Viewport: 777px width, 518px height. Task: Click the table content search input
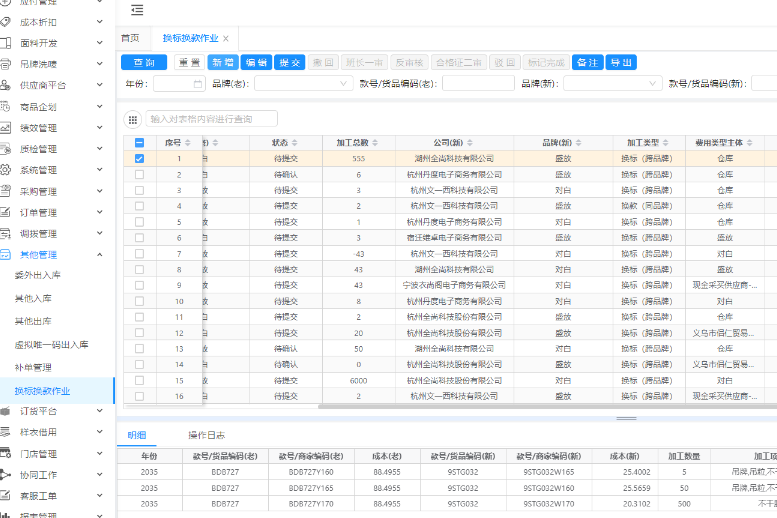click(212, 119)
